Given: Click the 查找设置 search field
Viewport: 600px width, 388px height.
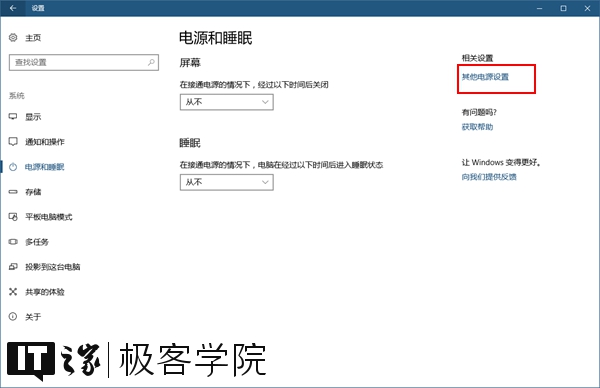Looking at the screenshot, I should (84, 62).
